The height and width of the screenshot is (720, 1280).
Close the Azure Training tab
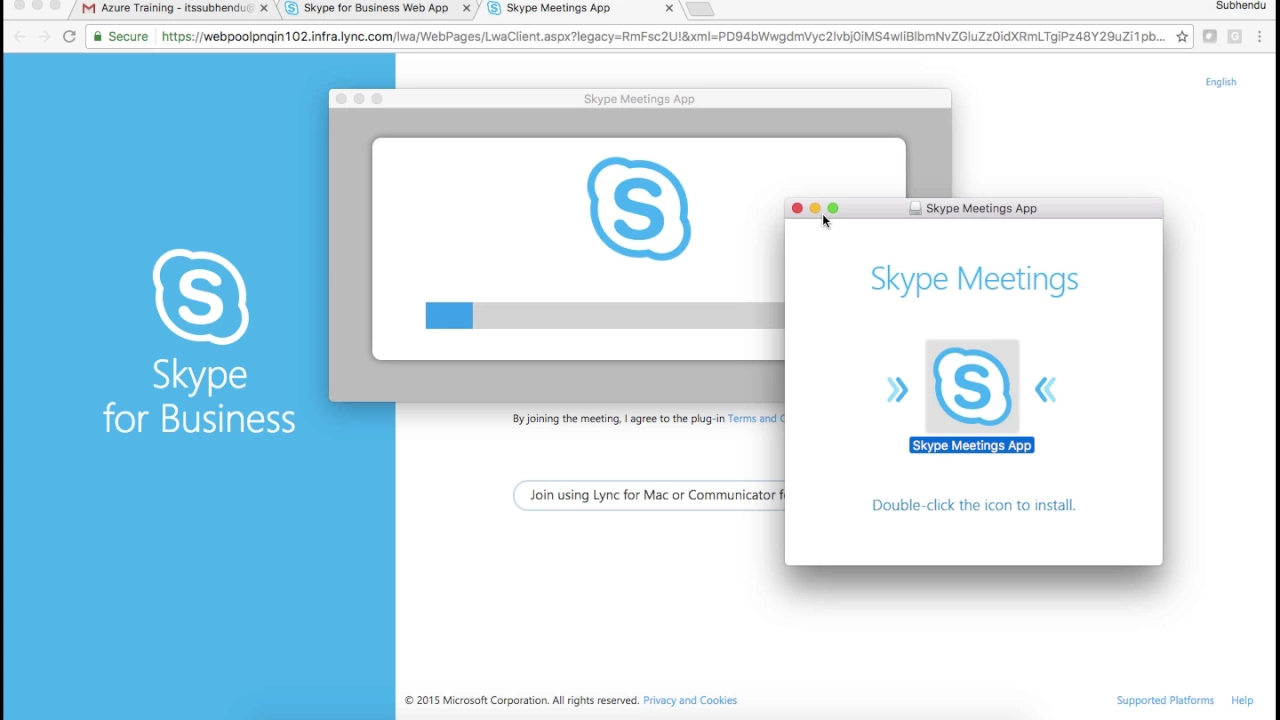click(264, 8)
